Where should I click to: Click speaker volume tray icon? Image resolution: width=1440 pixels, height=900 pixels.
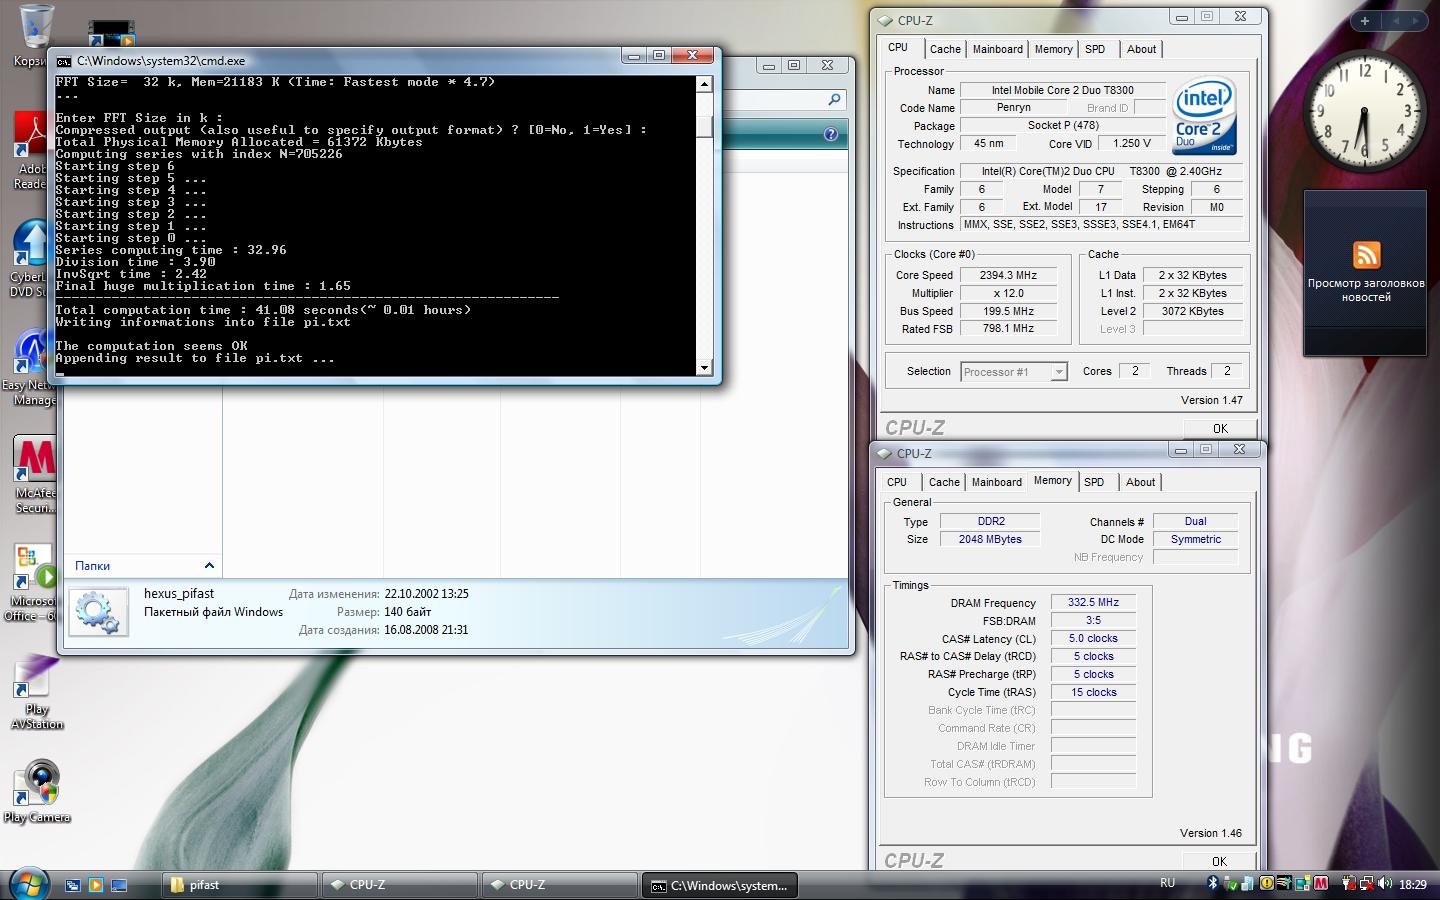coord(1385,884)
